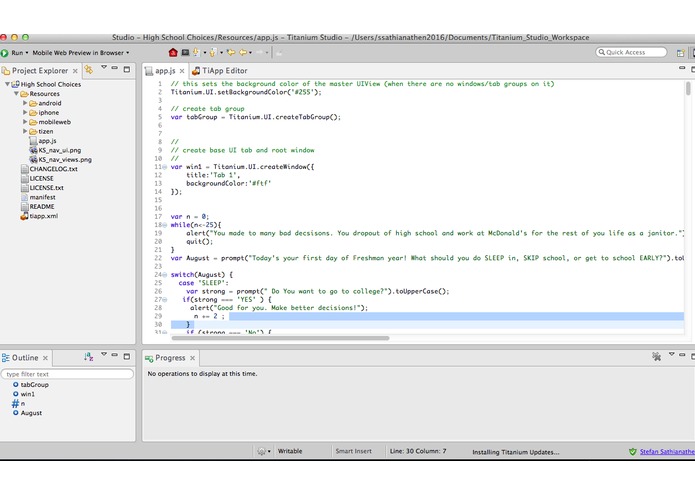The image size is (695, 494).
Task: Select app.js in Project Explorer
Action: (43, 141)
